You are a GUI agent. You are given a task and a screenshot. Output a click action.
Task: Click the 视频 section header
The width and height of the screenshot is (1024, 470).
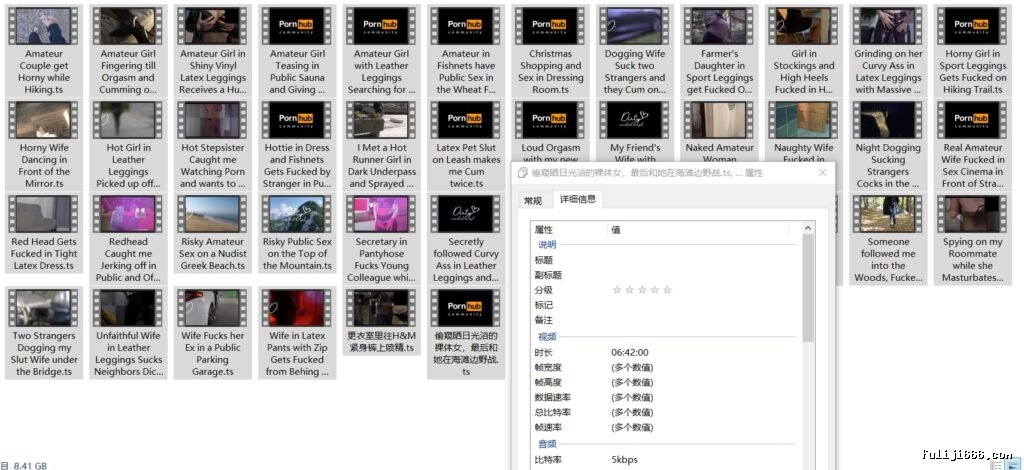(x=547, y=337)
